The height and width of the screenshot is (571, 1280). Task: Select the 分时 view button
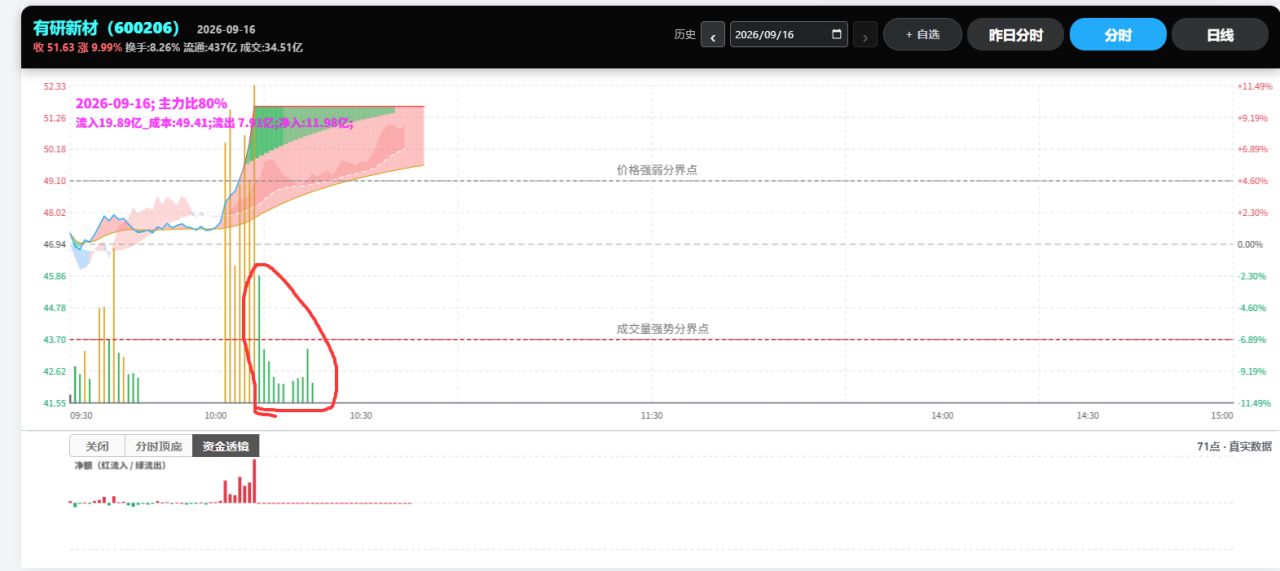click(x=1118, y=34)
